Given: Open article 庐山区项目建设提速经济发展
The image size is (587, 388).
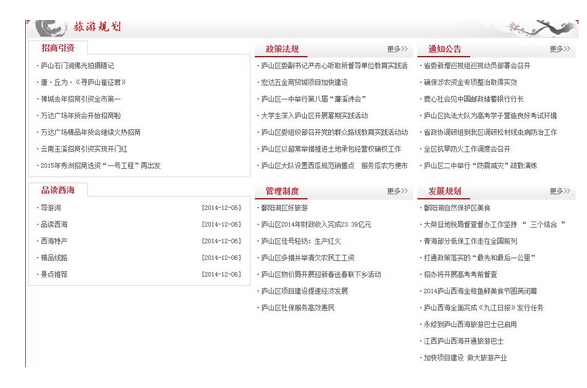Looking at the screenshot, I should [x=304, y=291].
